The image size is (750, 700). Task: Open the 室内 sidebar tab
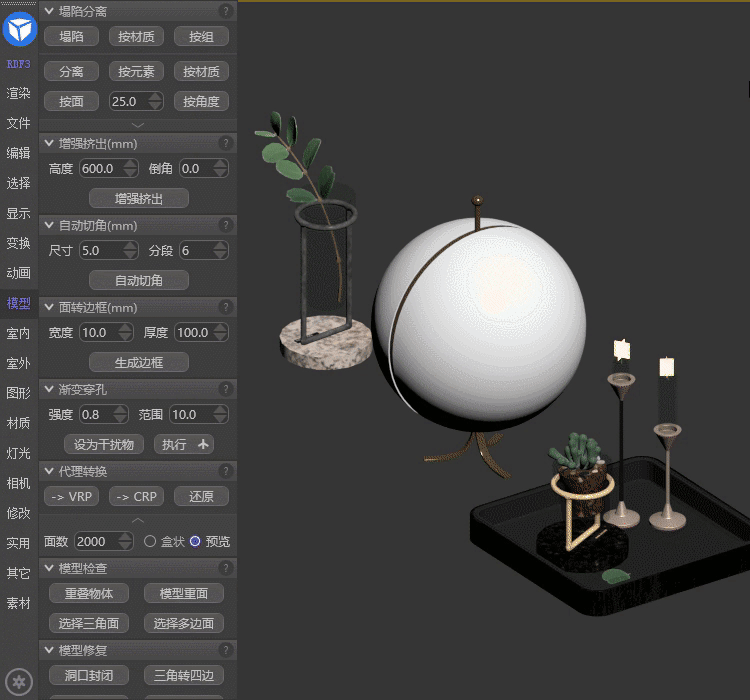click(19, 333)
